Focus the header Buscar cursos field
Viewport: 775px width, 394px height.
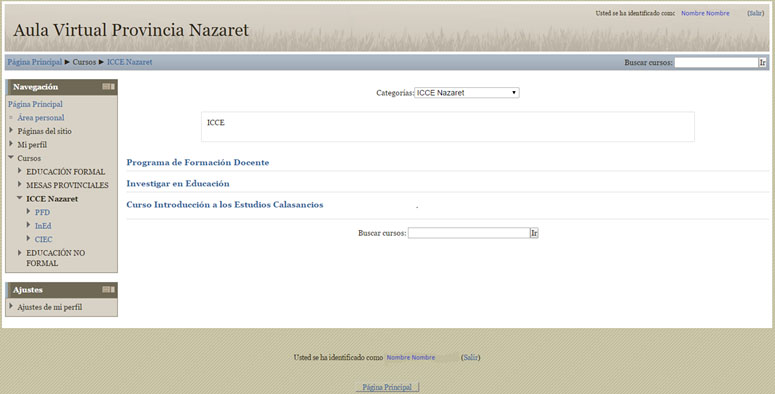tap(716, 62)
